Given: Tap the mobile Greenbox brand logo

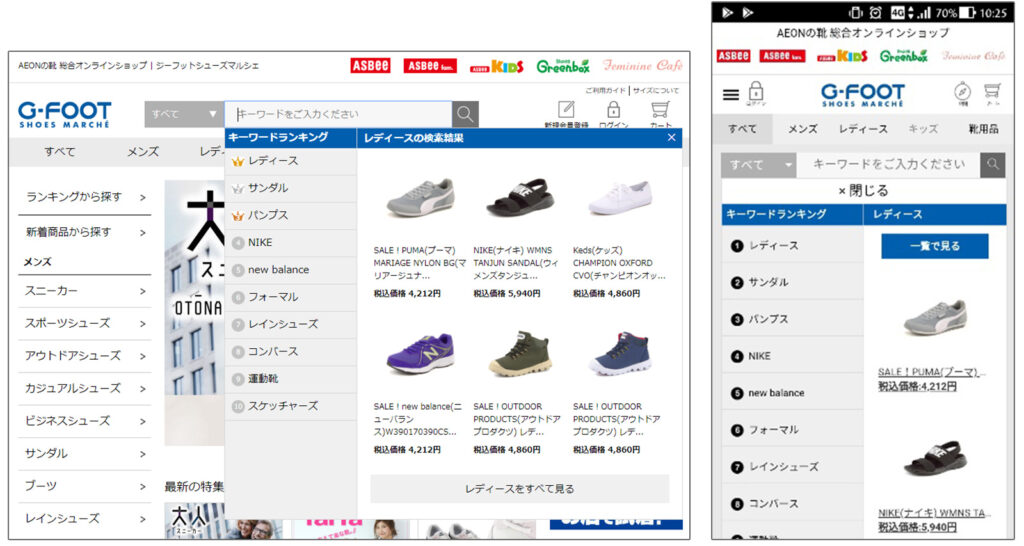Looking at the screenshot, I should click(x=904, y=56).
